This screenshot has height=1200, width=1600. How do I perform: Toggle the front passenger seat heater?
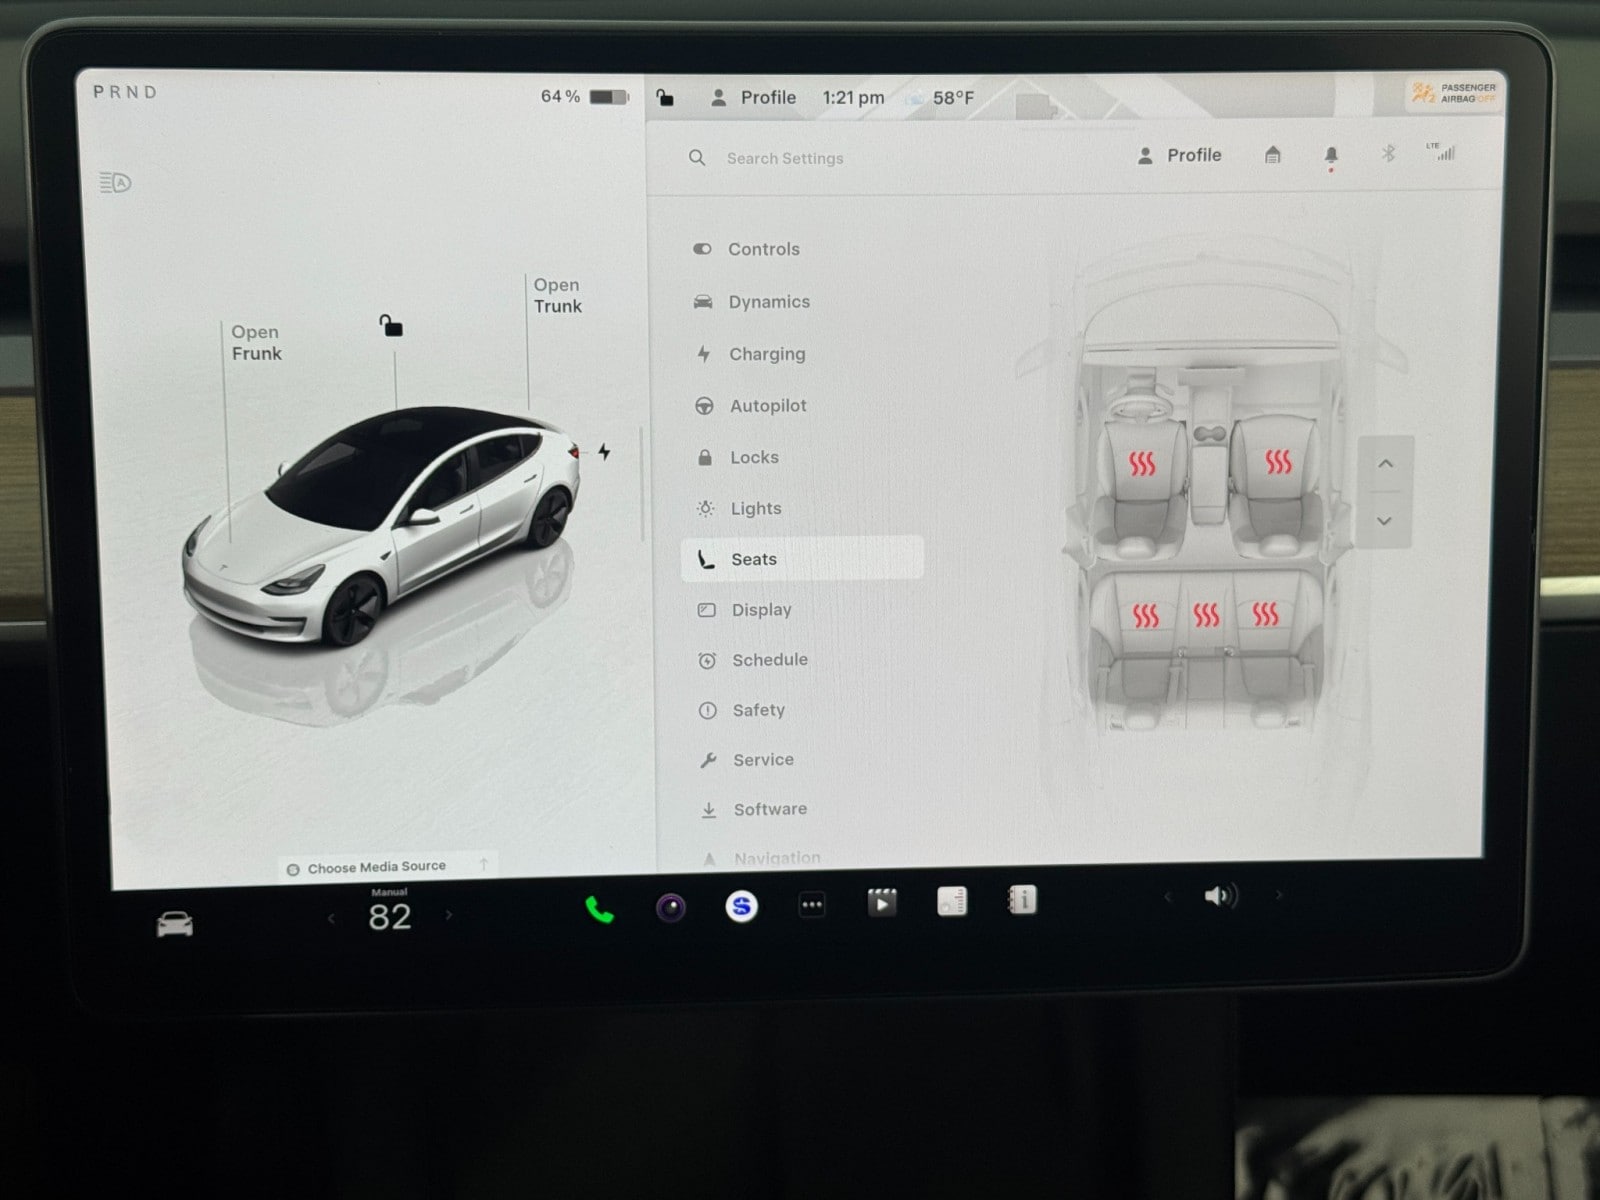(x=1278, y=461)
